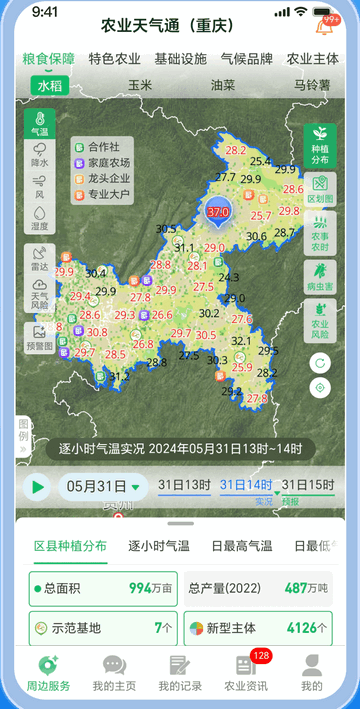Click the 总面积 994万亩 card
The image size is (360, 709).
[x=103, y=589]
